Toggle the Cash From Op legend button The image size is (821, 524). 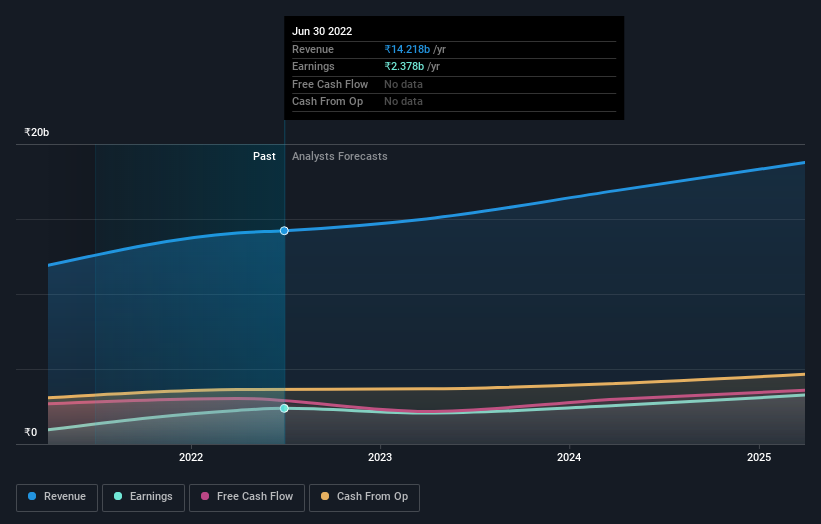364,497
